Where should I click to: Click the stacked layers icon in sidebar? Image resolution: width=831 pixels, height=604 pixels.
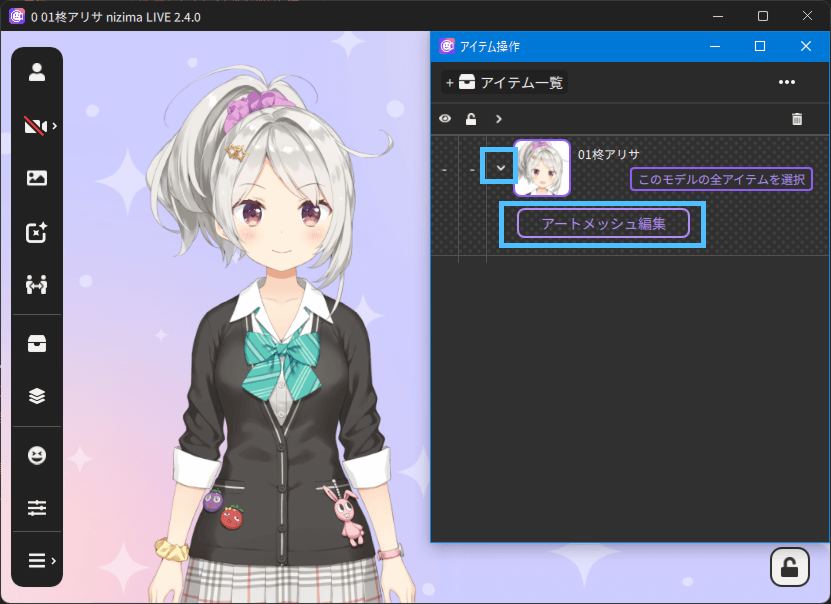tap(37, 395)
